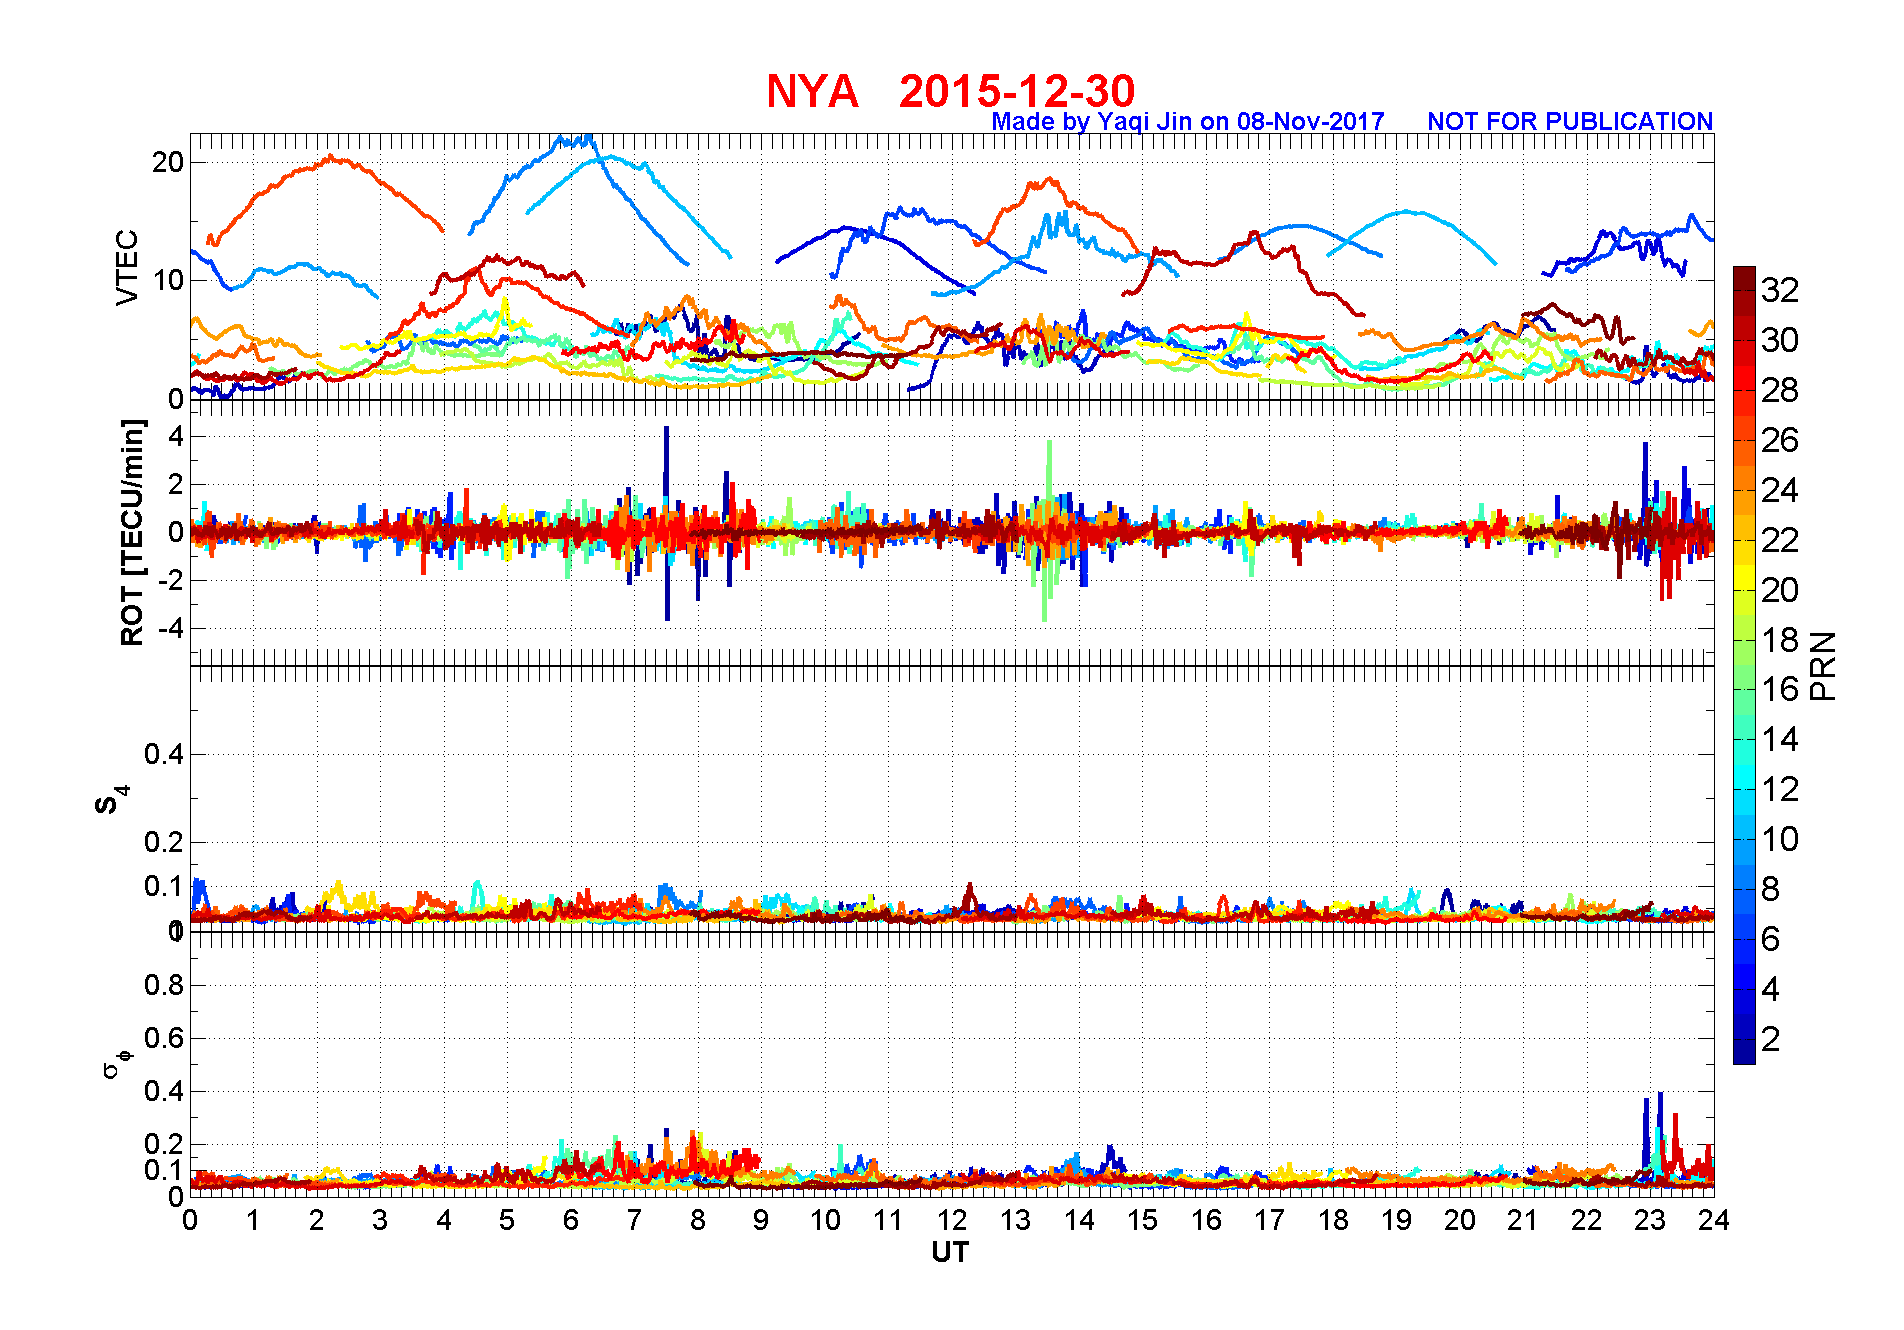Click colorbar tick label 24
Image resolution: width=1904 pixels, height=1330 pixels.
(1780, 490)
